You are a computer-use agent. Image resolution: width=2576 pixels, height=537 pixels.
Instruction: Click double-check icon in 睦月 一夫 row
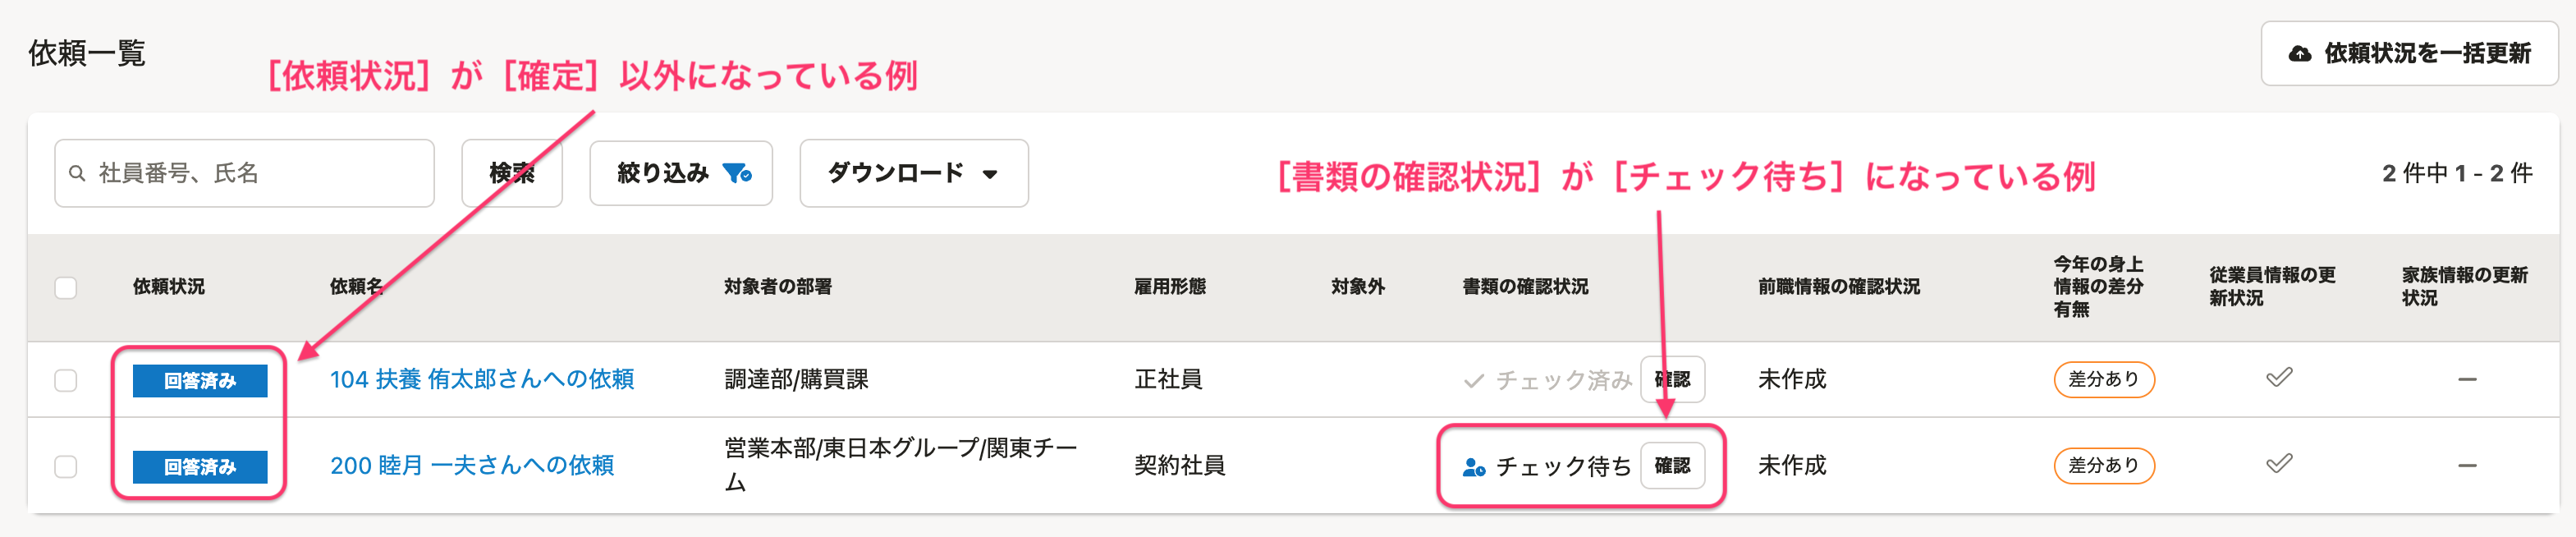(x=2279, y=464)
